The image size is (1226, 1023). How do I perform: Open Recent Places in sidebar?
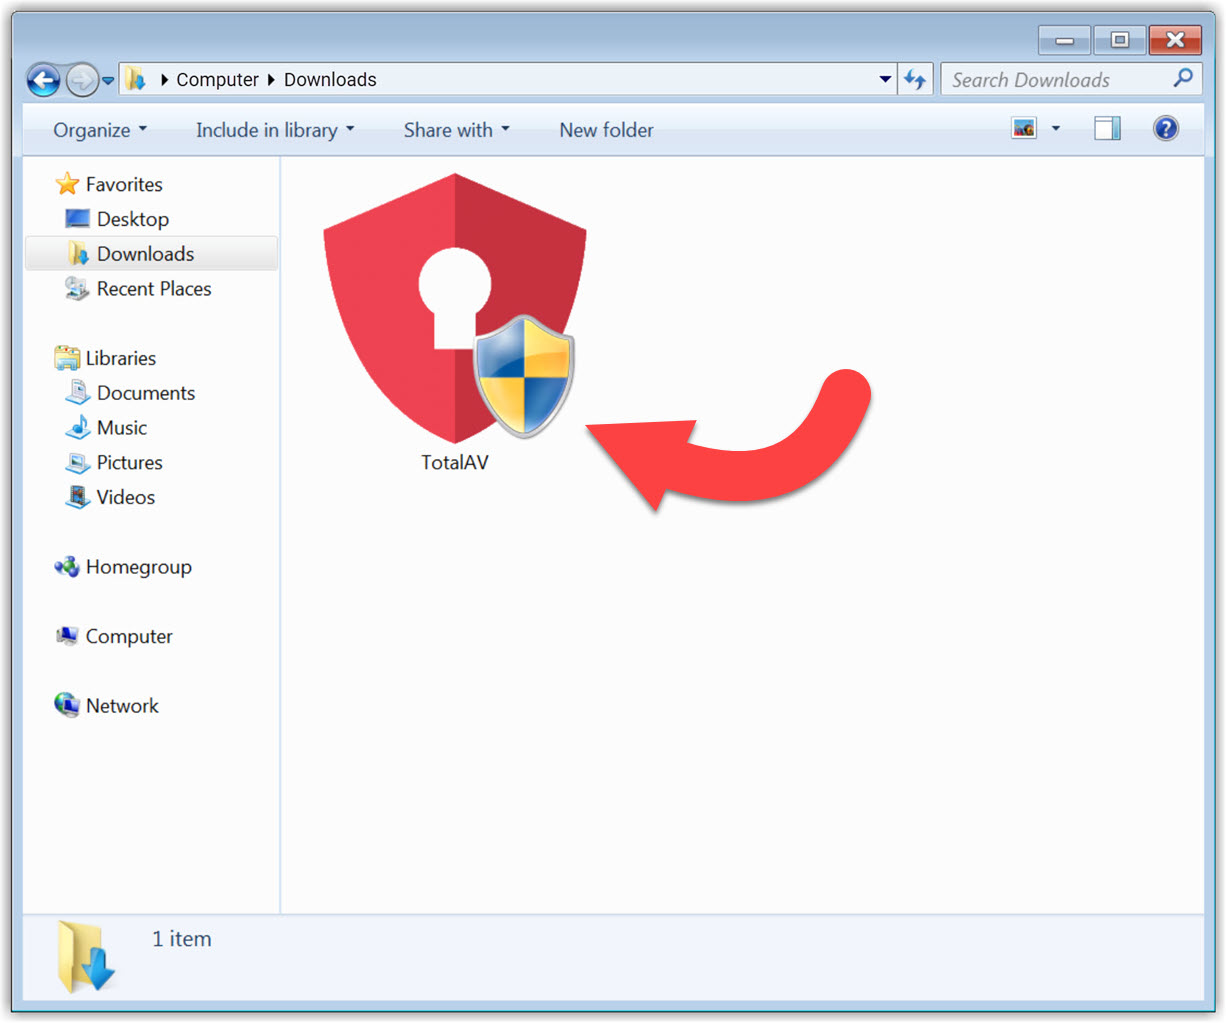tap(153, 289)
